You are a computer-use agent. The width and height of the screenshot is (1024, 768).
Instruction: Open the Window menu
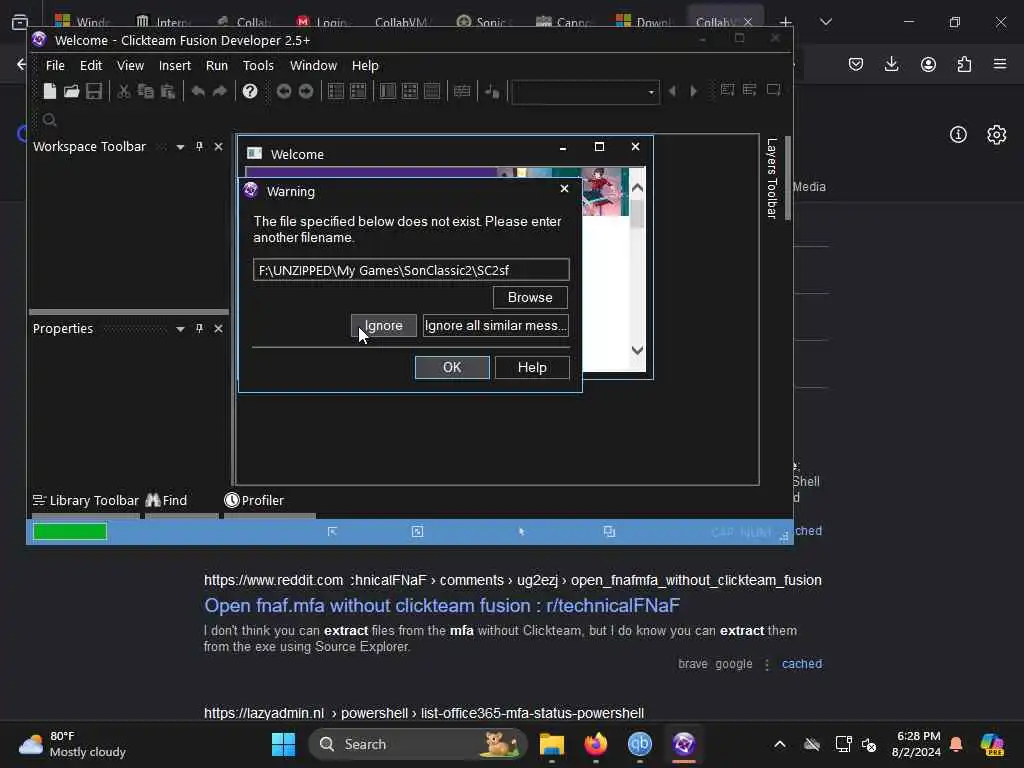point(313,65)
